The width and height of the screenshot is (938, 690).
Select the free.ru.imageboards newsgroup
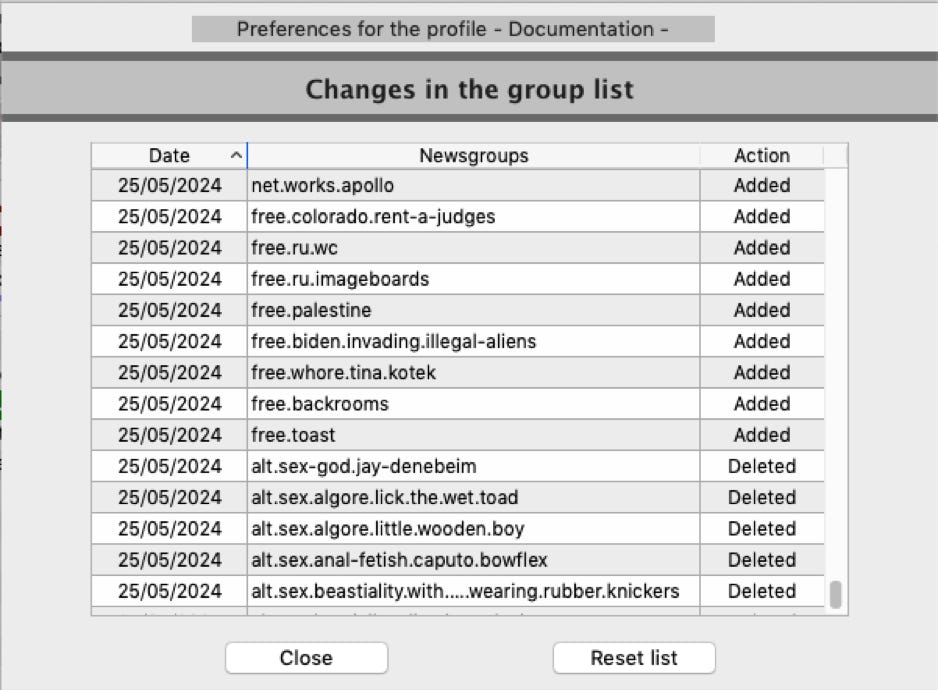[340, 279]
